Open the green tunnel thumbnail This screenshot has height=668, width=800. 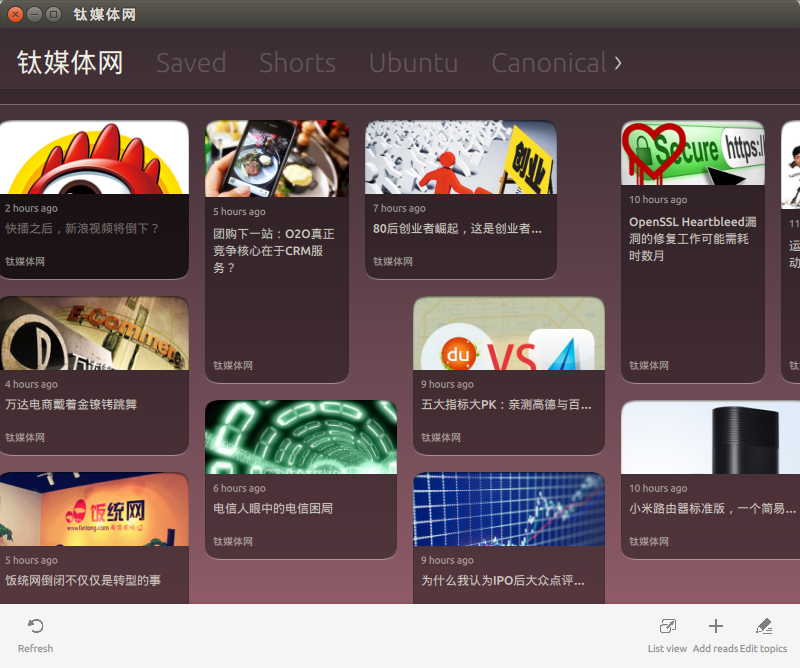pyautogui.click(x=301, y=437)
